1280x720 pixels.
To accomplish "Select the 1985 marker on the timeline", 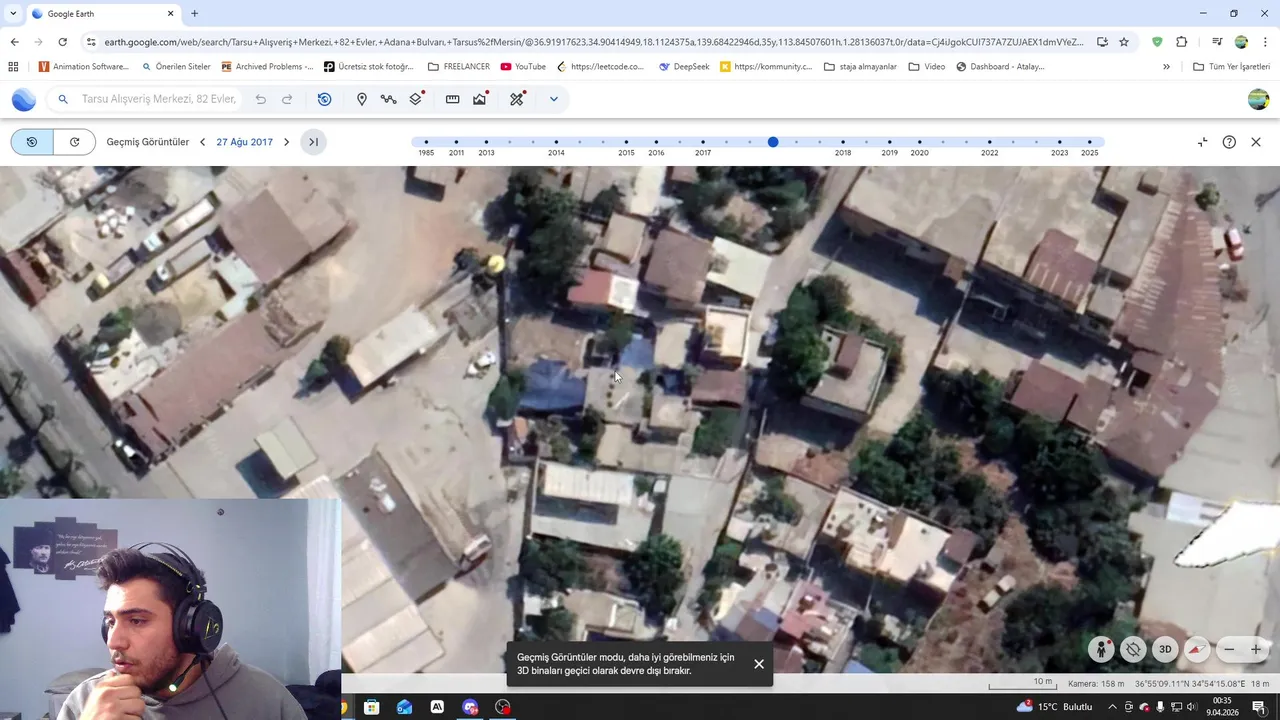I will coord(426,142).
